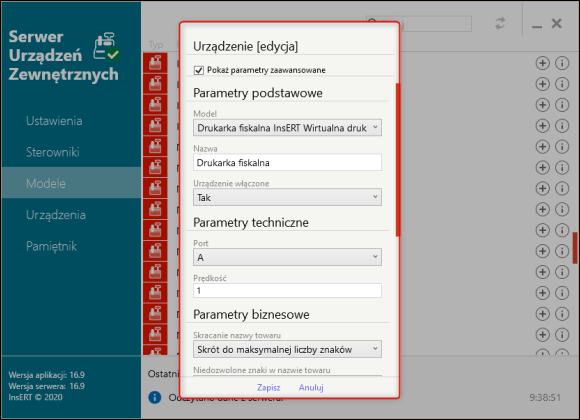
Task: Click the refresh arrows icon in header
Action: (x=500, y=24)
